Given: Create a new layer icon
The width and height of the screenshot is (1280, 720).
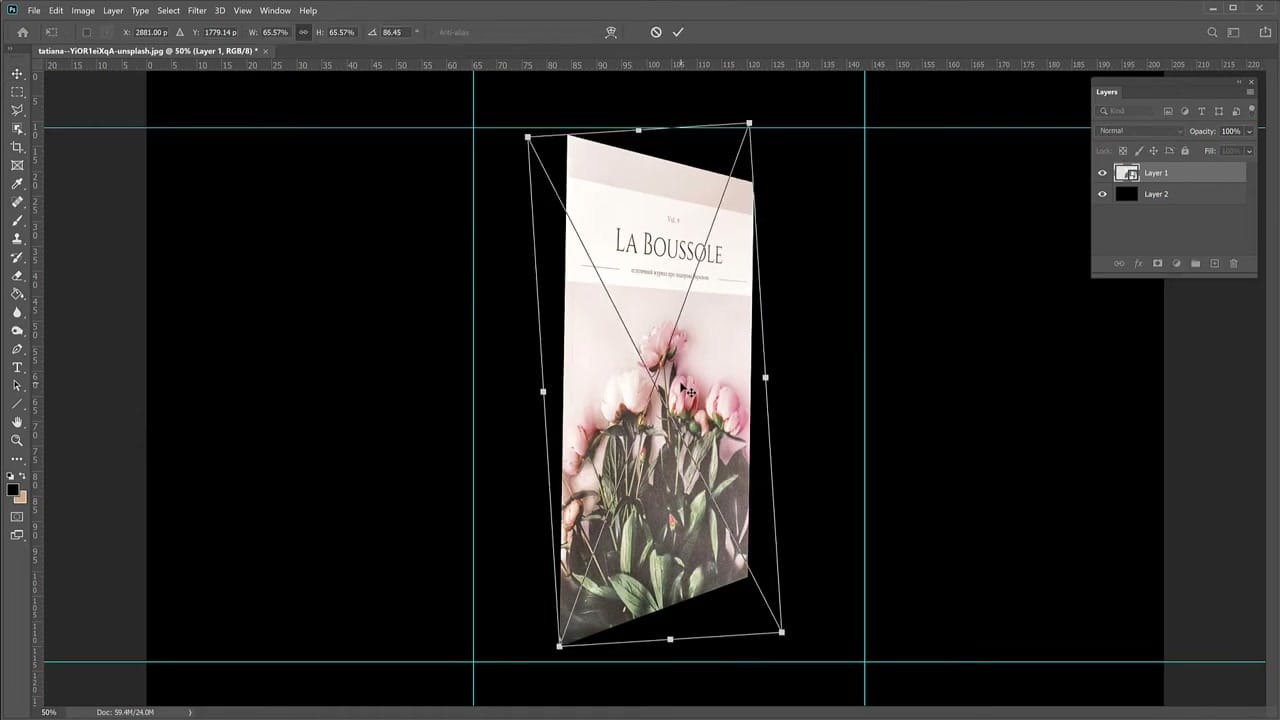Looking at the screenshot, I should pyautogui.click(x=1214, y=263).
